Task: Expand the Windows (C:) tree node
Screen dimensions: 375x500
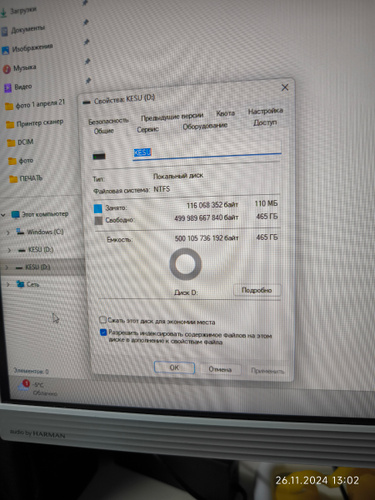Action: click(8, 232)
